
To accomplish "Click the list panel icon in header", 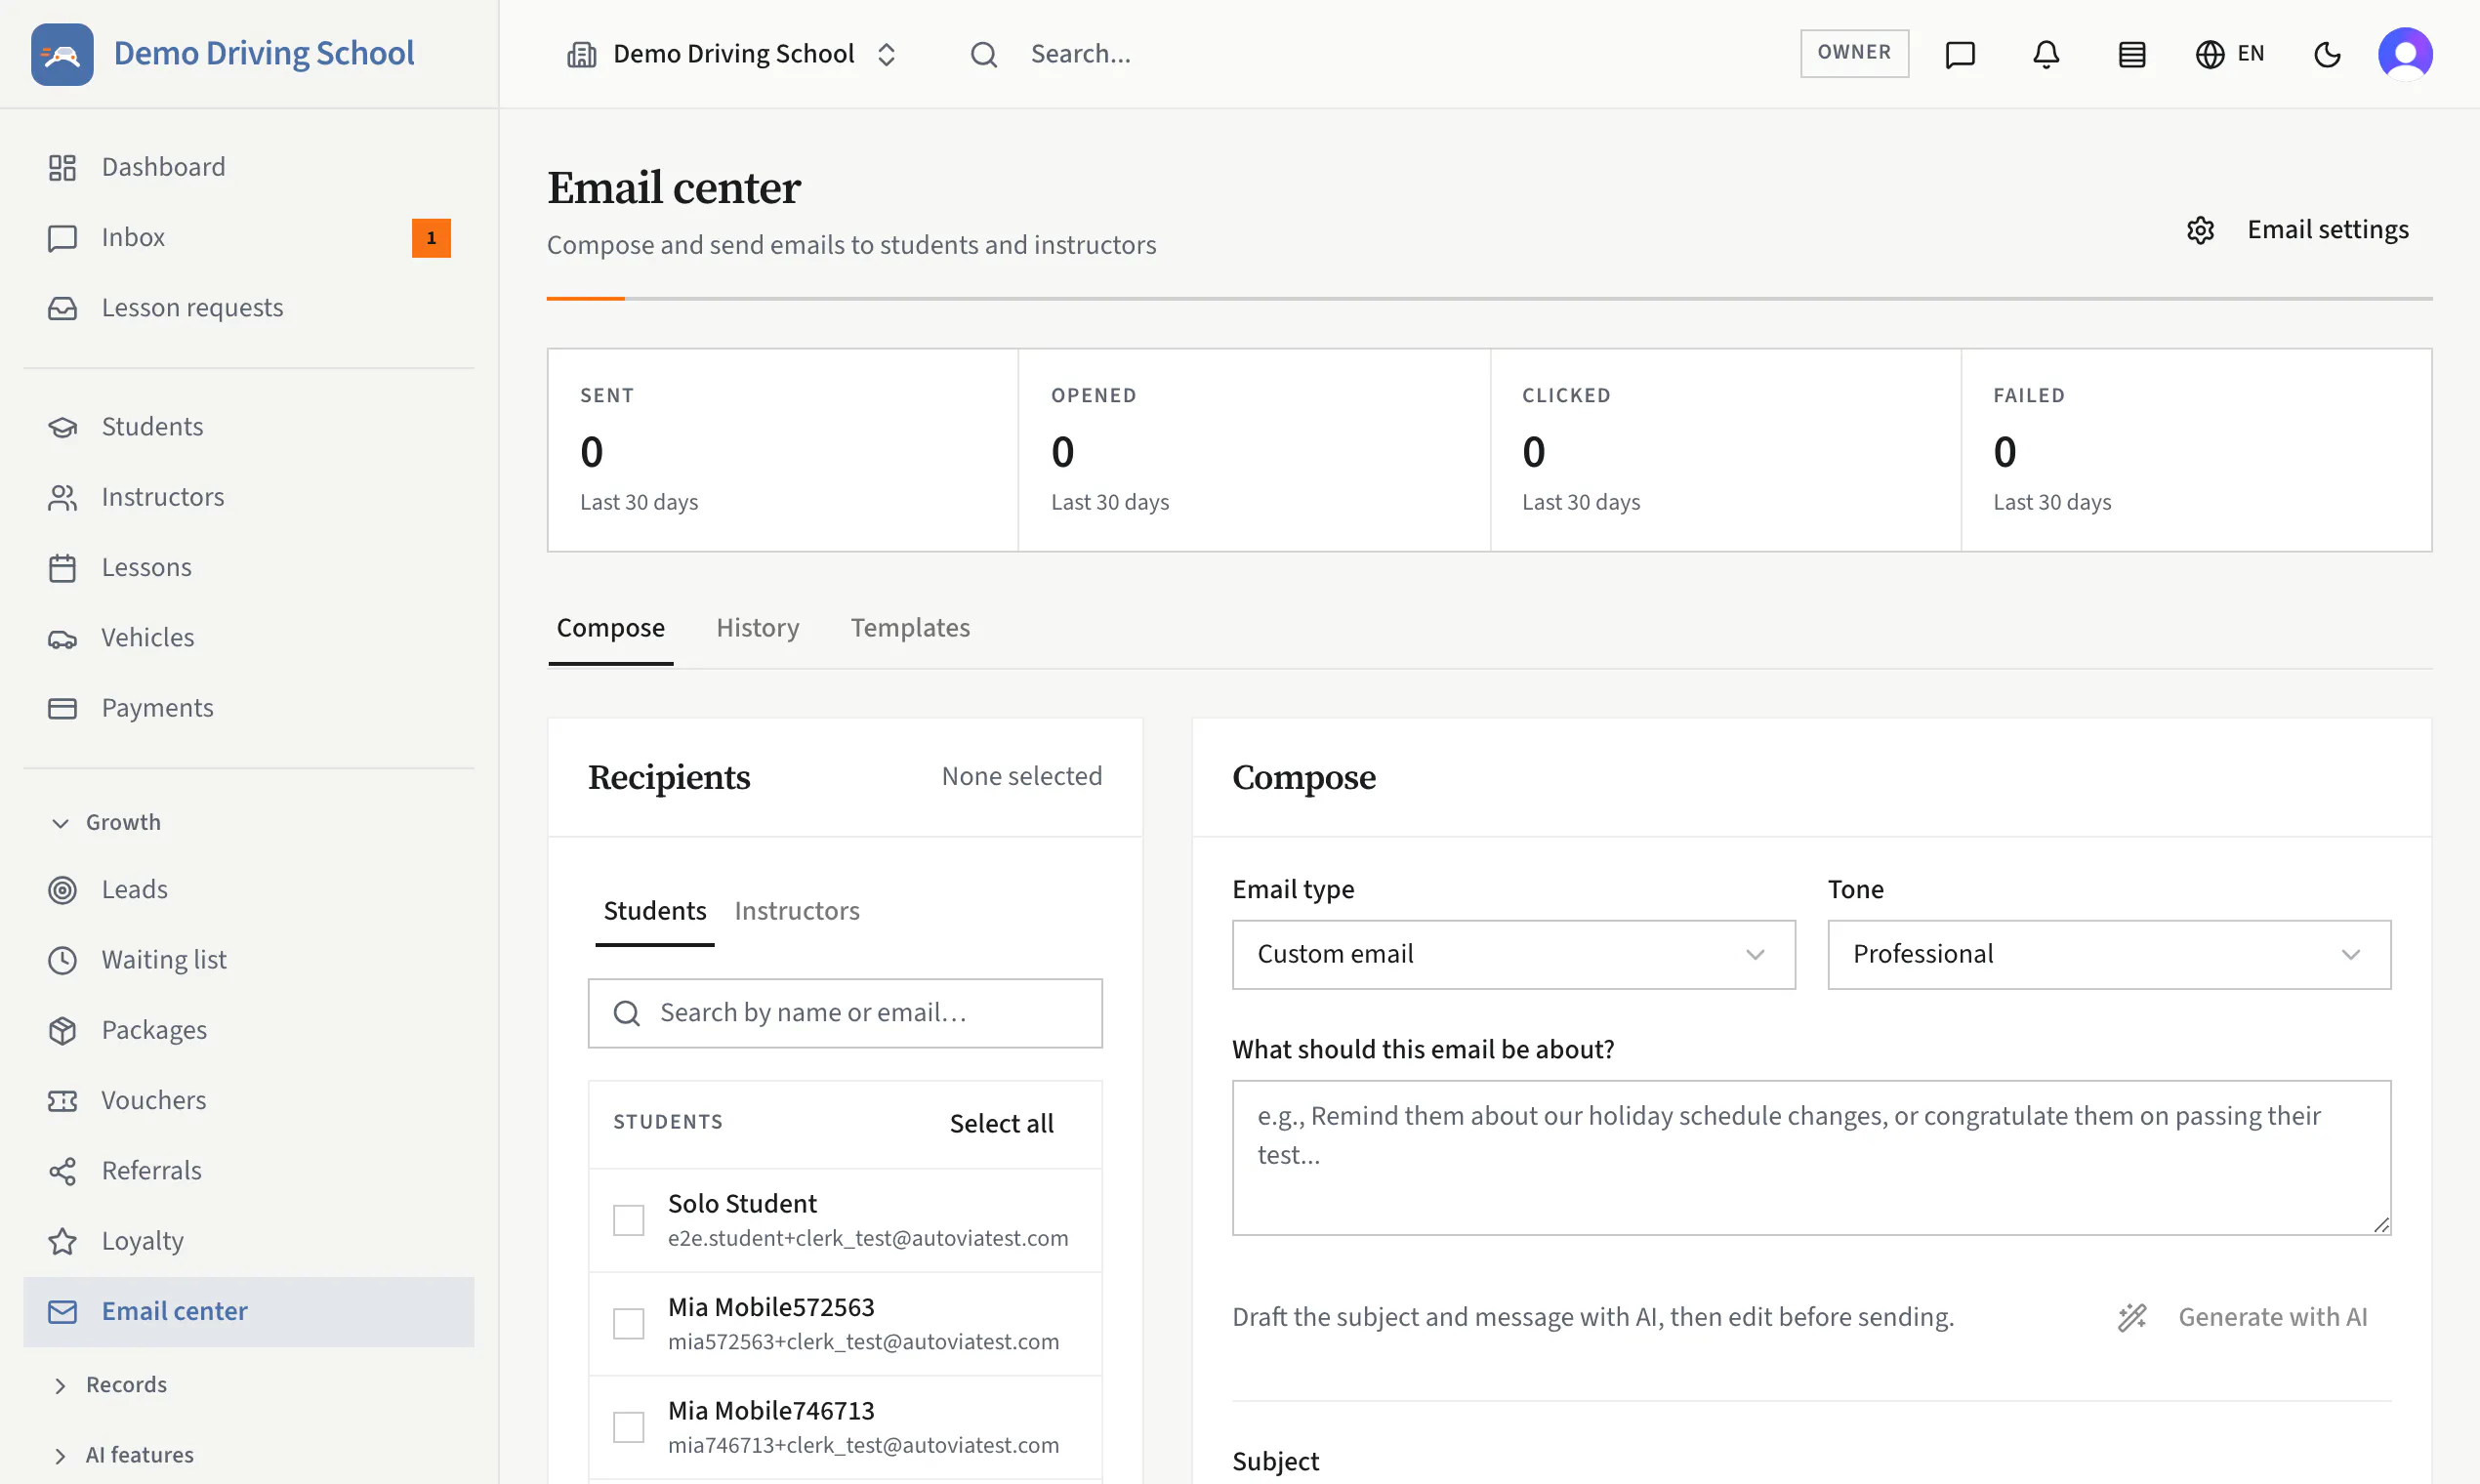I will [x=2132, y=54].
